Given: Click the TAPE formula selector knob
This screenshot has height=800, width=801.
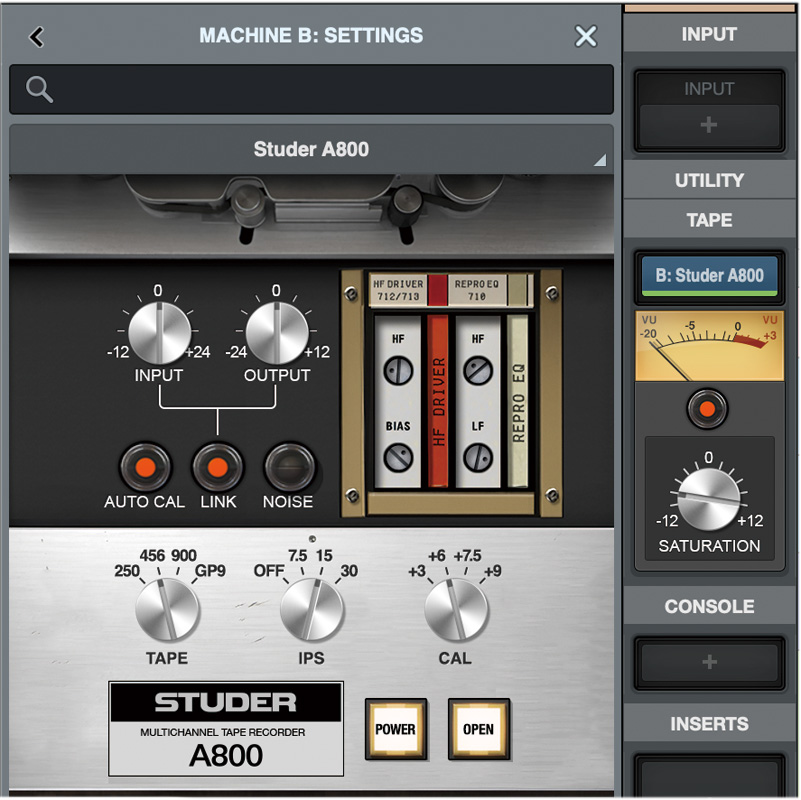Looking at the screenshot, I should (x=167, y=610).
